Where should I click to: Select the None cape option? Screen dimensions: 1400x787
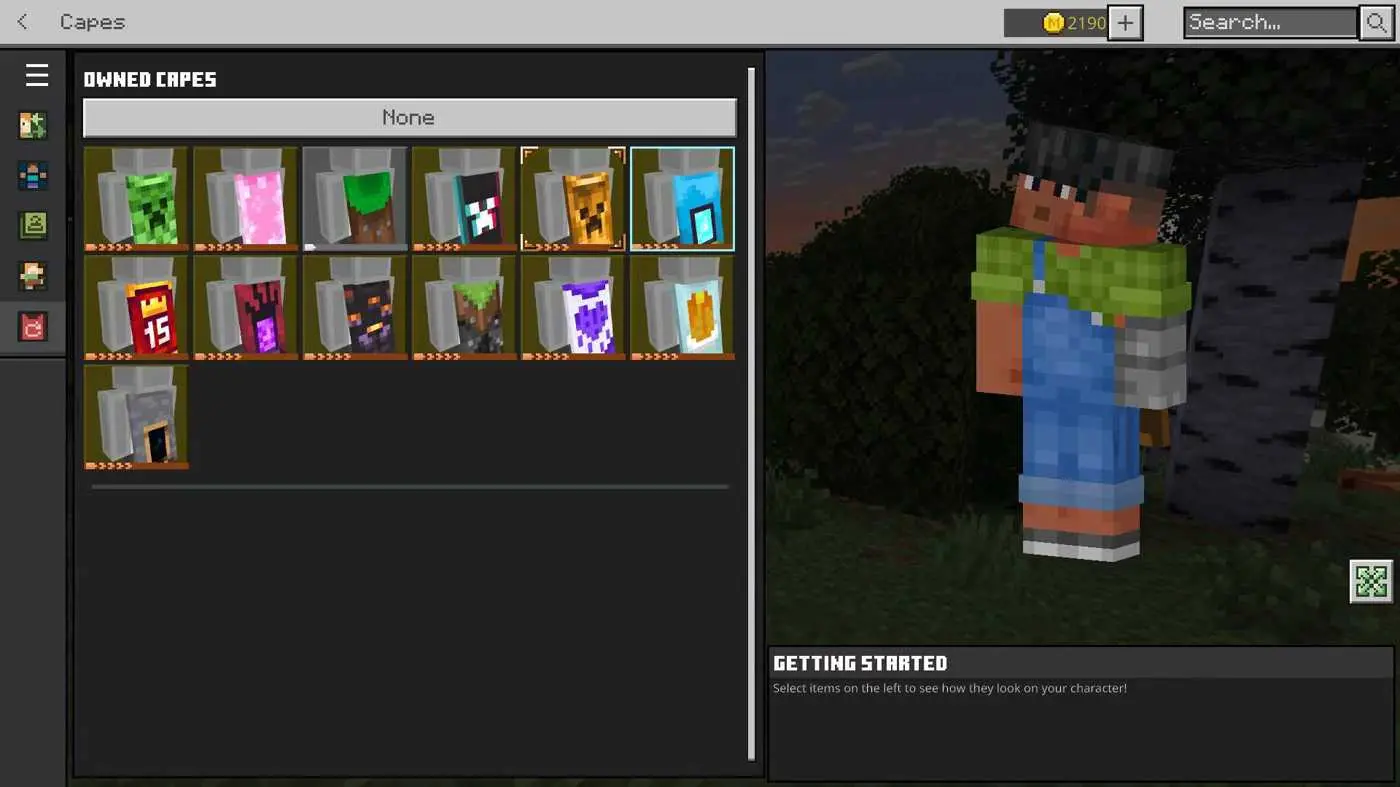tap(410, 118)
